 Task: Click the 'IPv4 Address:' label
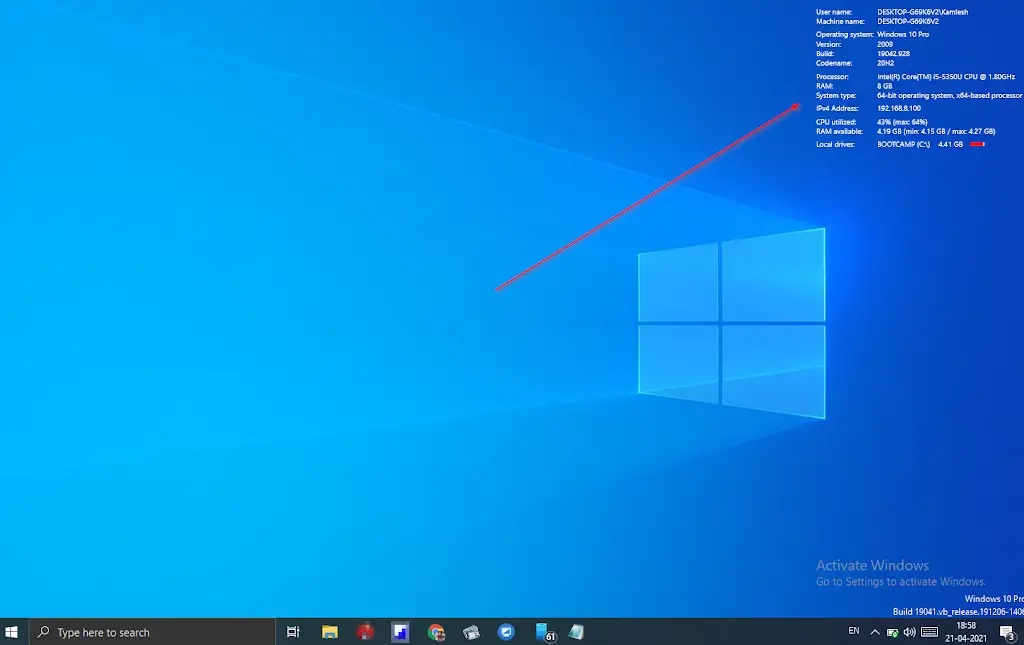tap(837, 108)
